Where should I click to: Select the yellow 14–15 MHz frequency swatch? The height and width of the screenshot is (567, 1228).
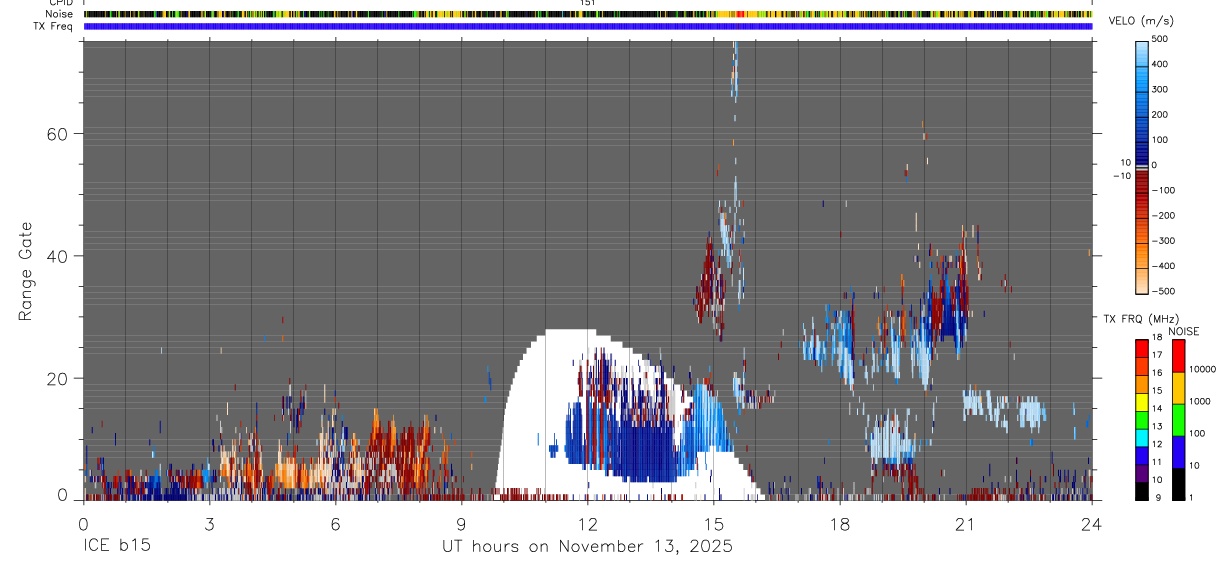click(x=1141, y=402)
